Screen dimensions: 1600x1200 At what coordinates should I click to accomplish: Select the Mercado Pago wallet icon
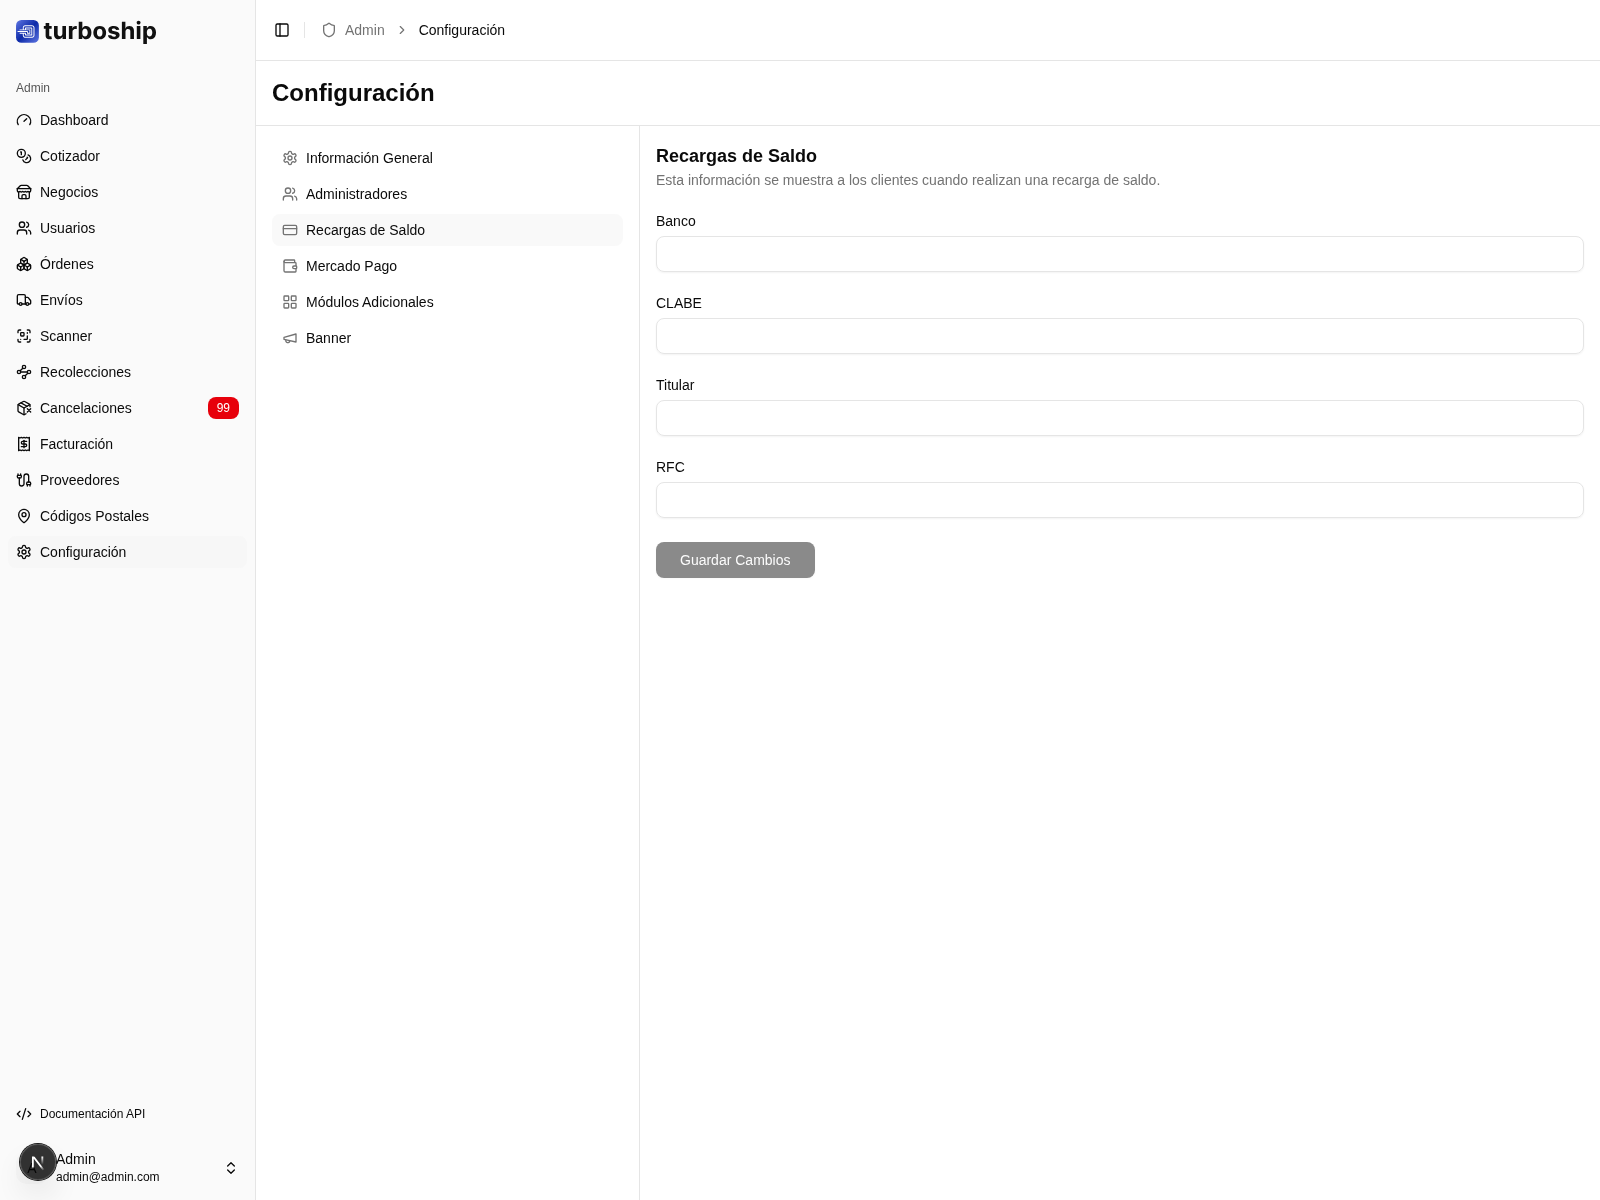(290, 266)
